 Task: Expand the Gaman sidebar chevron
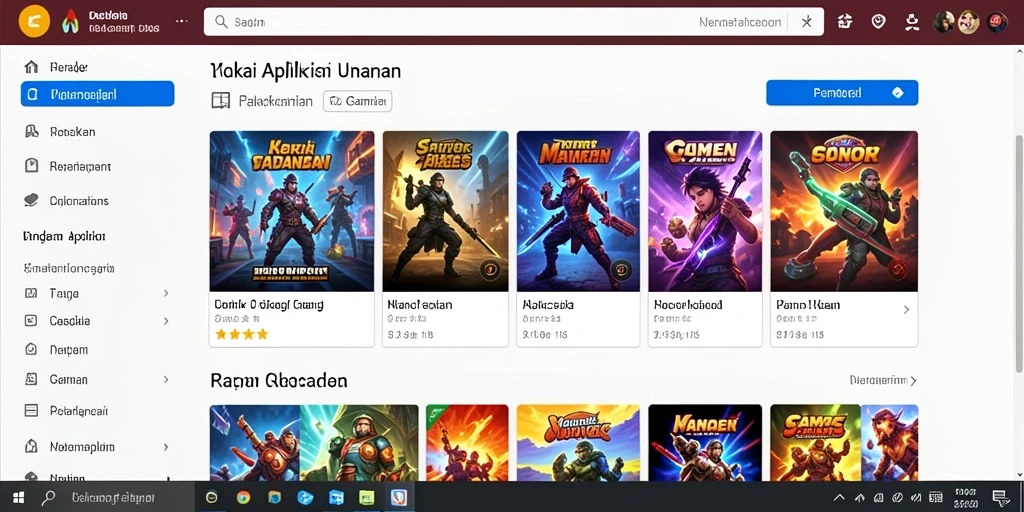(166, 379)
